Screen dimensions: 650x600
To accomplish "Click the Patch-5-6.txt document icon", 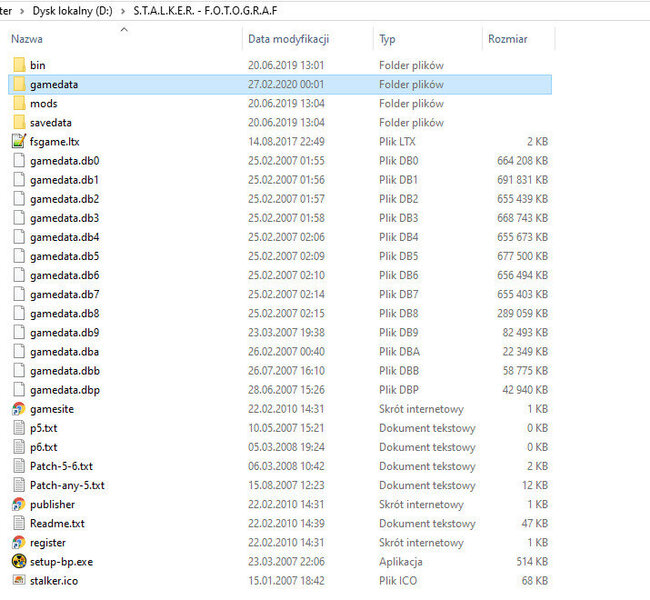I will (x=19, y=466).
